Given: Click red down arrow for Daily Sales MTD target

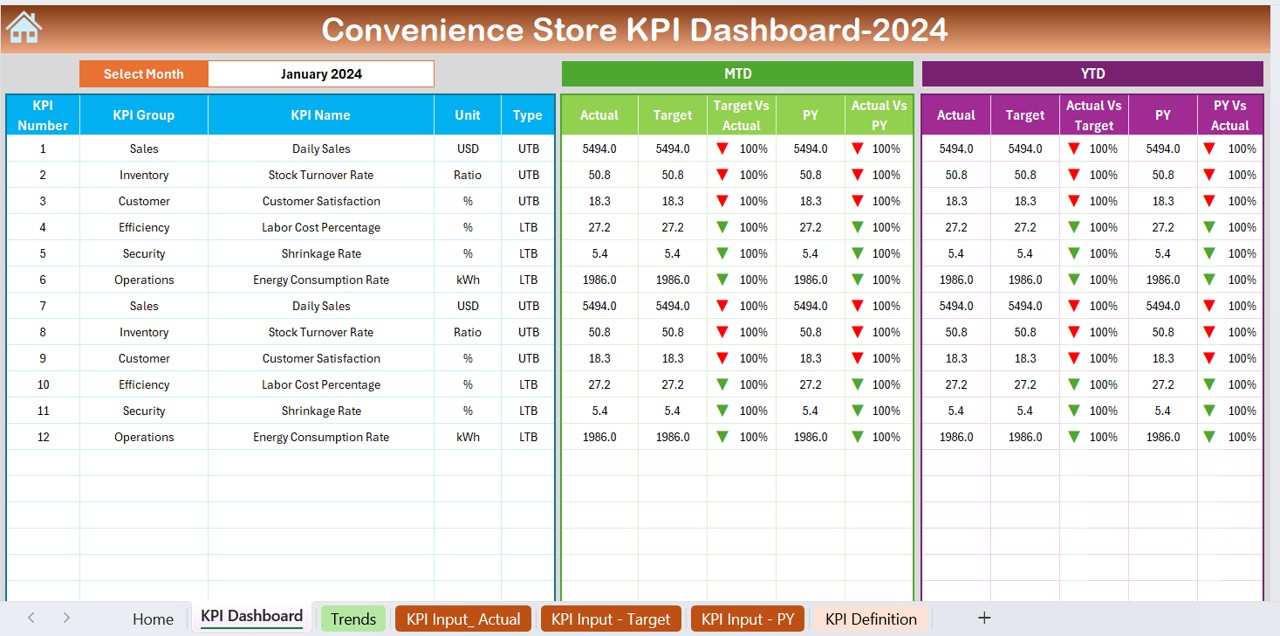Looking at the screenshot, I should point(722,148).
